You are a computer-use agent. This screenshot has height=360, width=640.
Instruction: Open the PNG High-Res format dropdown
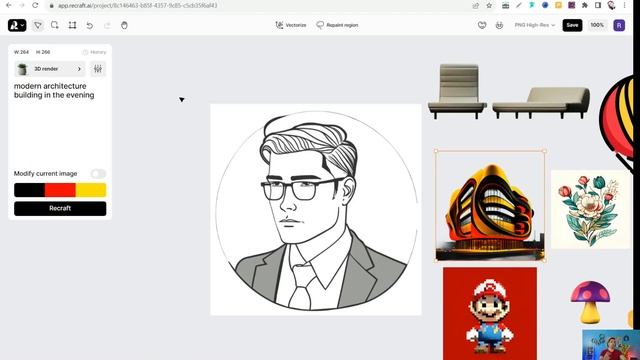coord(535,25)
